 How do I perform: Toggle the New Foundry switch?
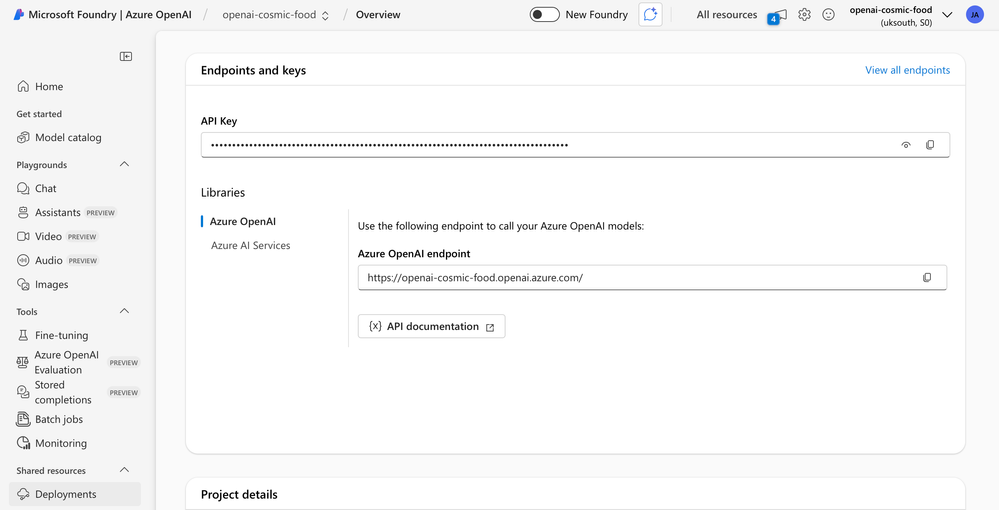point(544,15)
